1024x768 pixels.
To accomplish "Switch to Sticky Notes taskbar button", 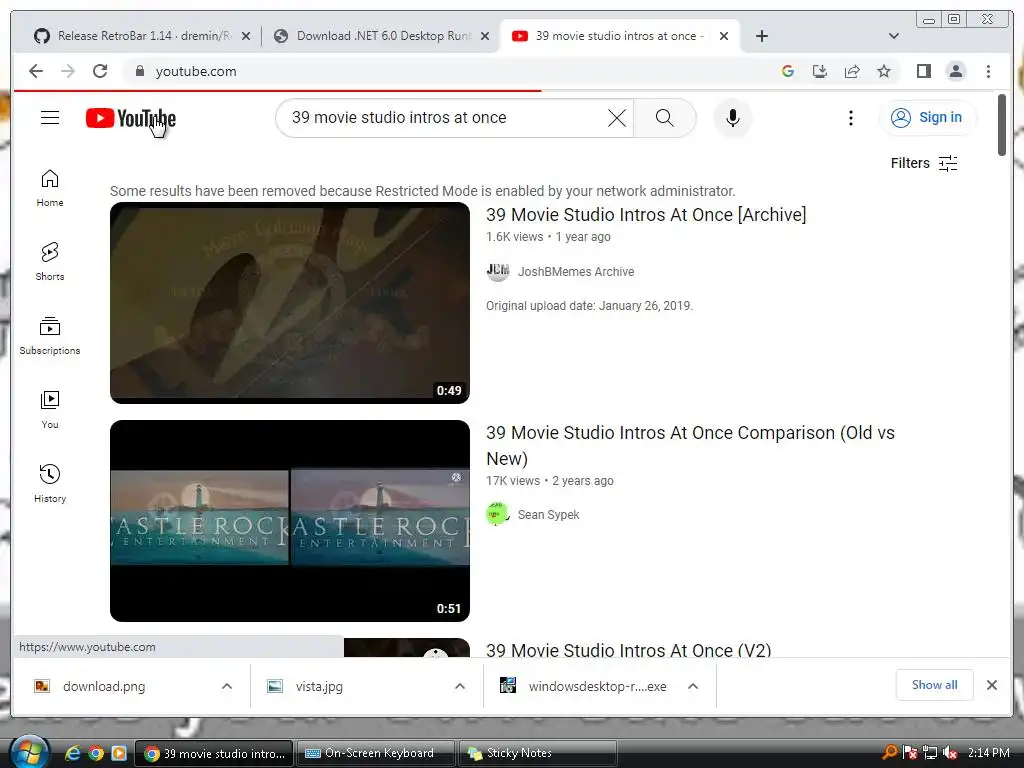I will (538, 753).
